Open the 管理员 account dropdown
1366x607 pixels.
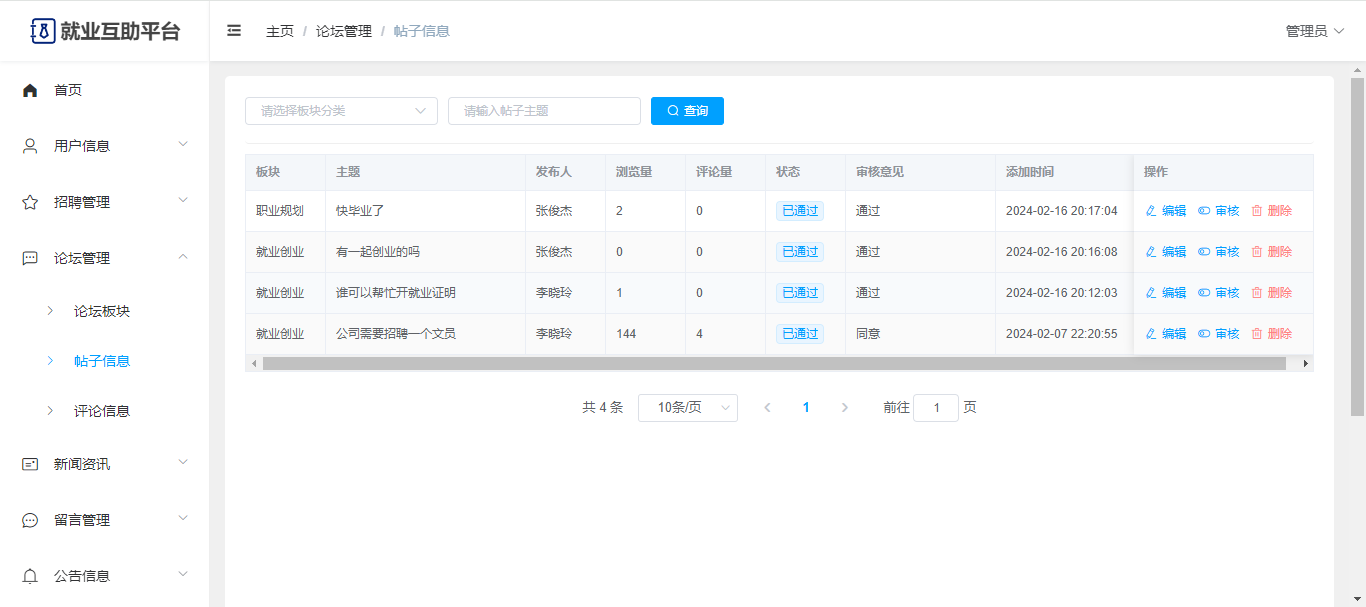click(x=1314, y=31)
